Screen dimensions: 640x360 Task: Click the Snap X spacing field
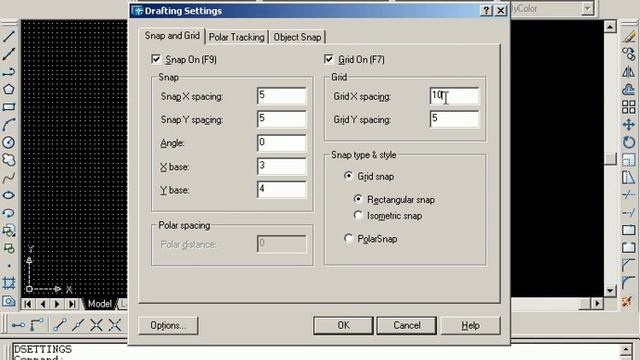point(282,96)
